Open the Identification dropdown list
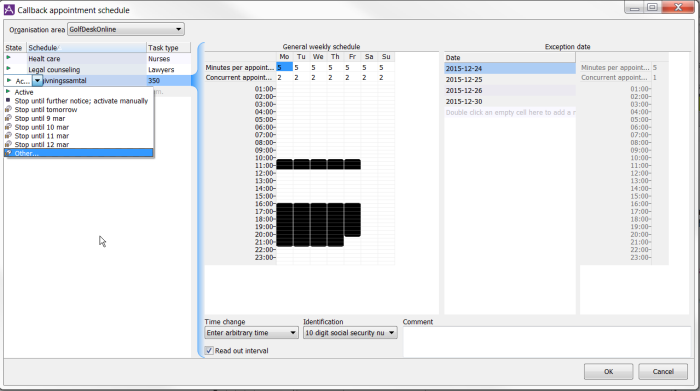This screenshot has height=391, width=700. point(350,333)
